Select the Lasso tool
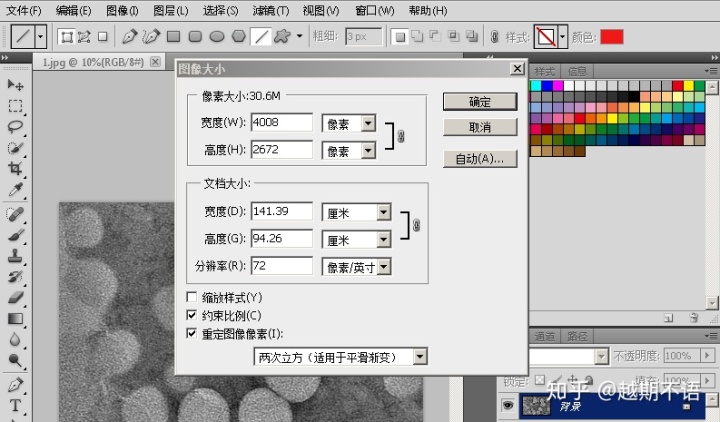Image resolution: width=720 pixels, height=422 pixels. [x=15, y=127]
